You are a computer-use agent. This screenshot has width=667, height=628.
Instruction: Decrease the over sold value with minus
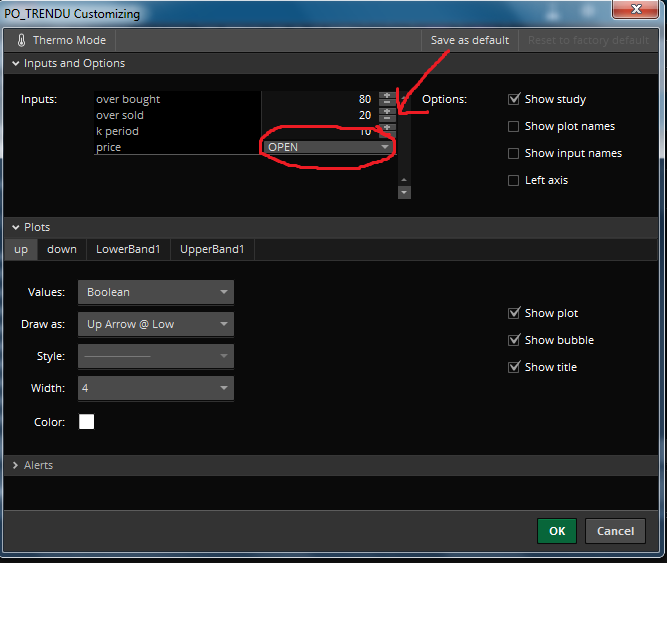pyautogui.click(x=387, y=119)
